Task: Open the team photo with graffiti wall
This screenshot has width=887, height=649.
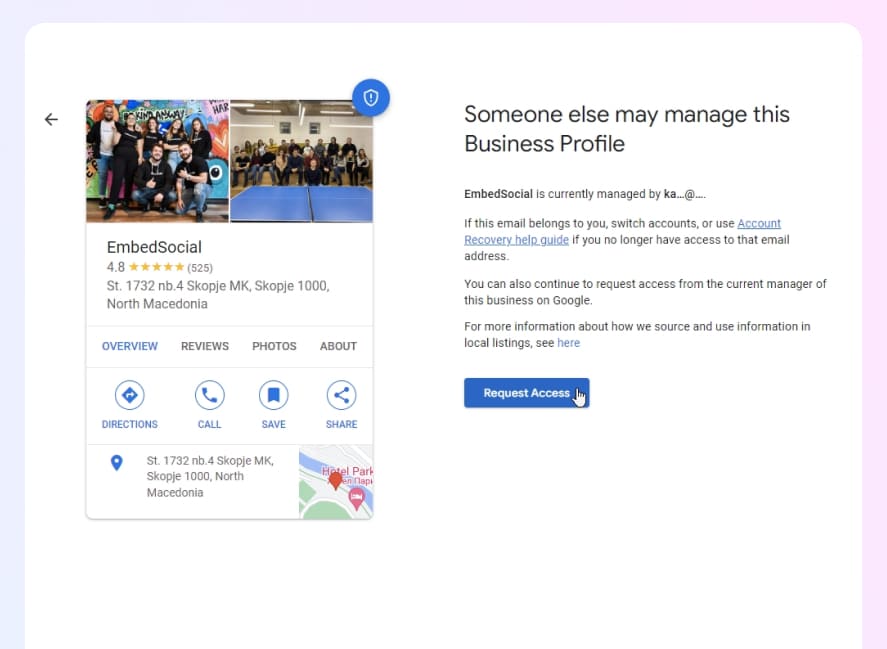Action: (x=158, y=161)
